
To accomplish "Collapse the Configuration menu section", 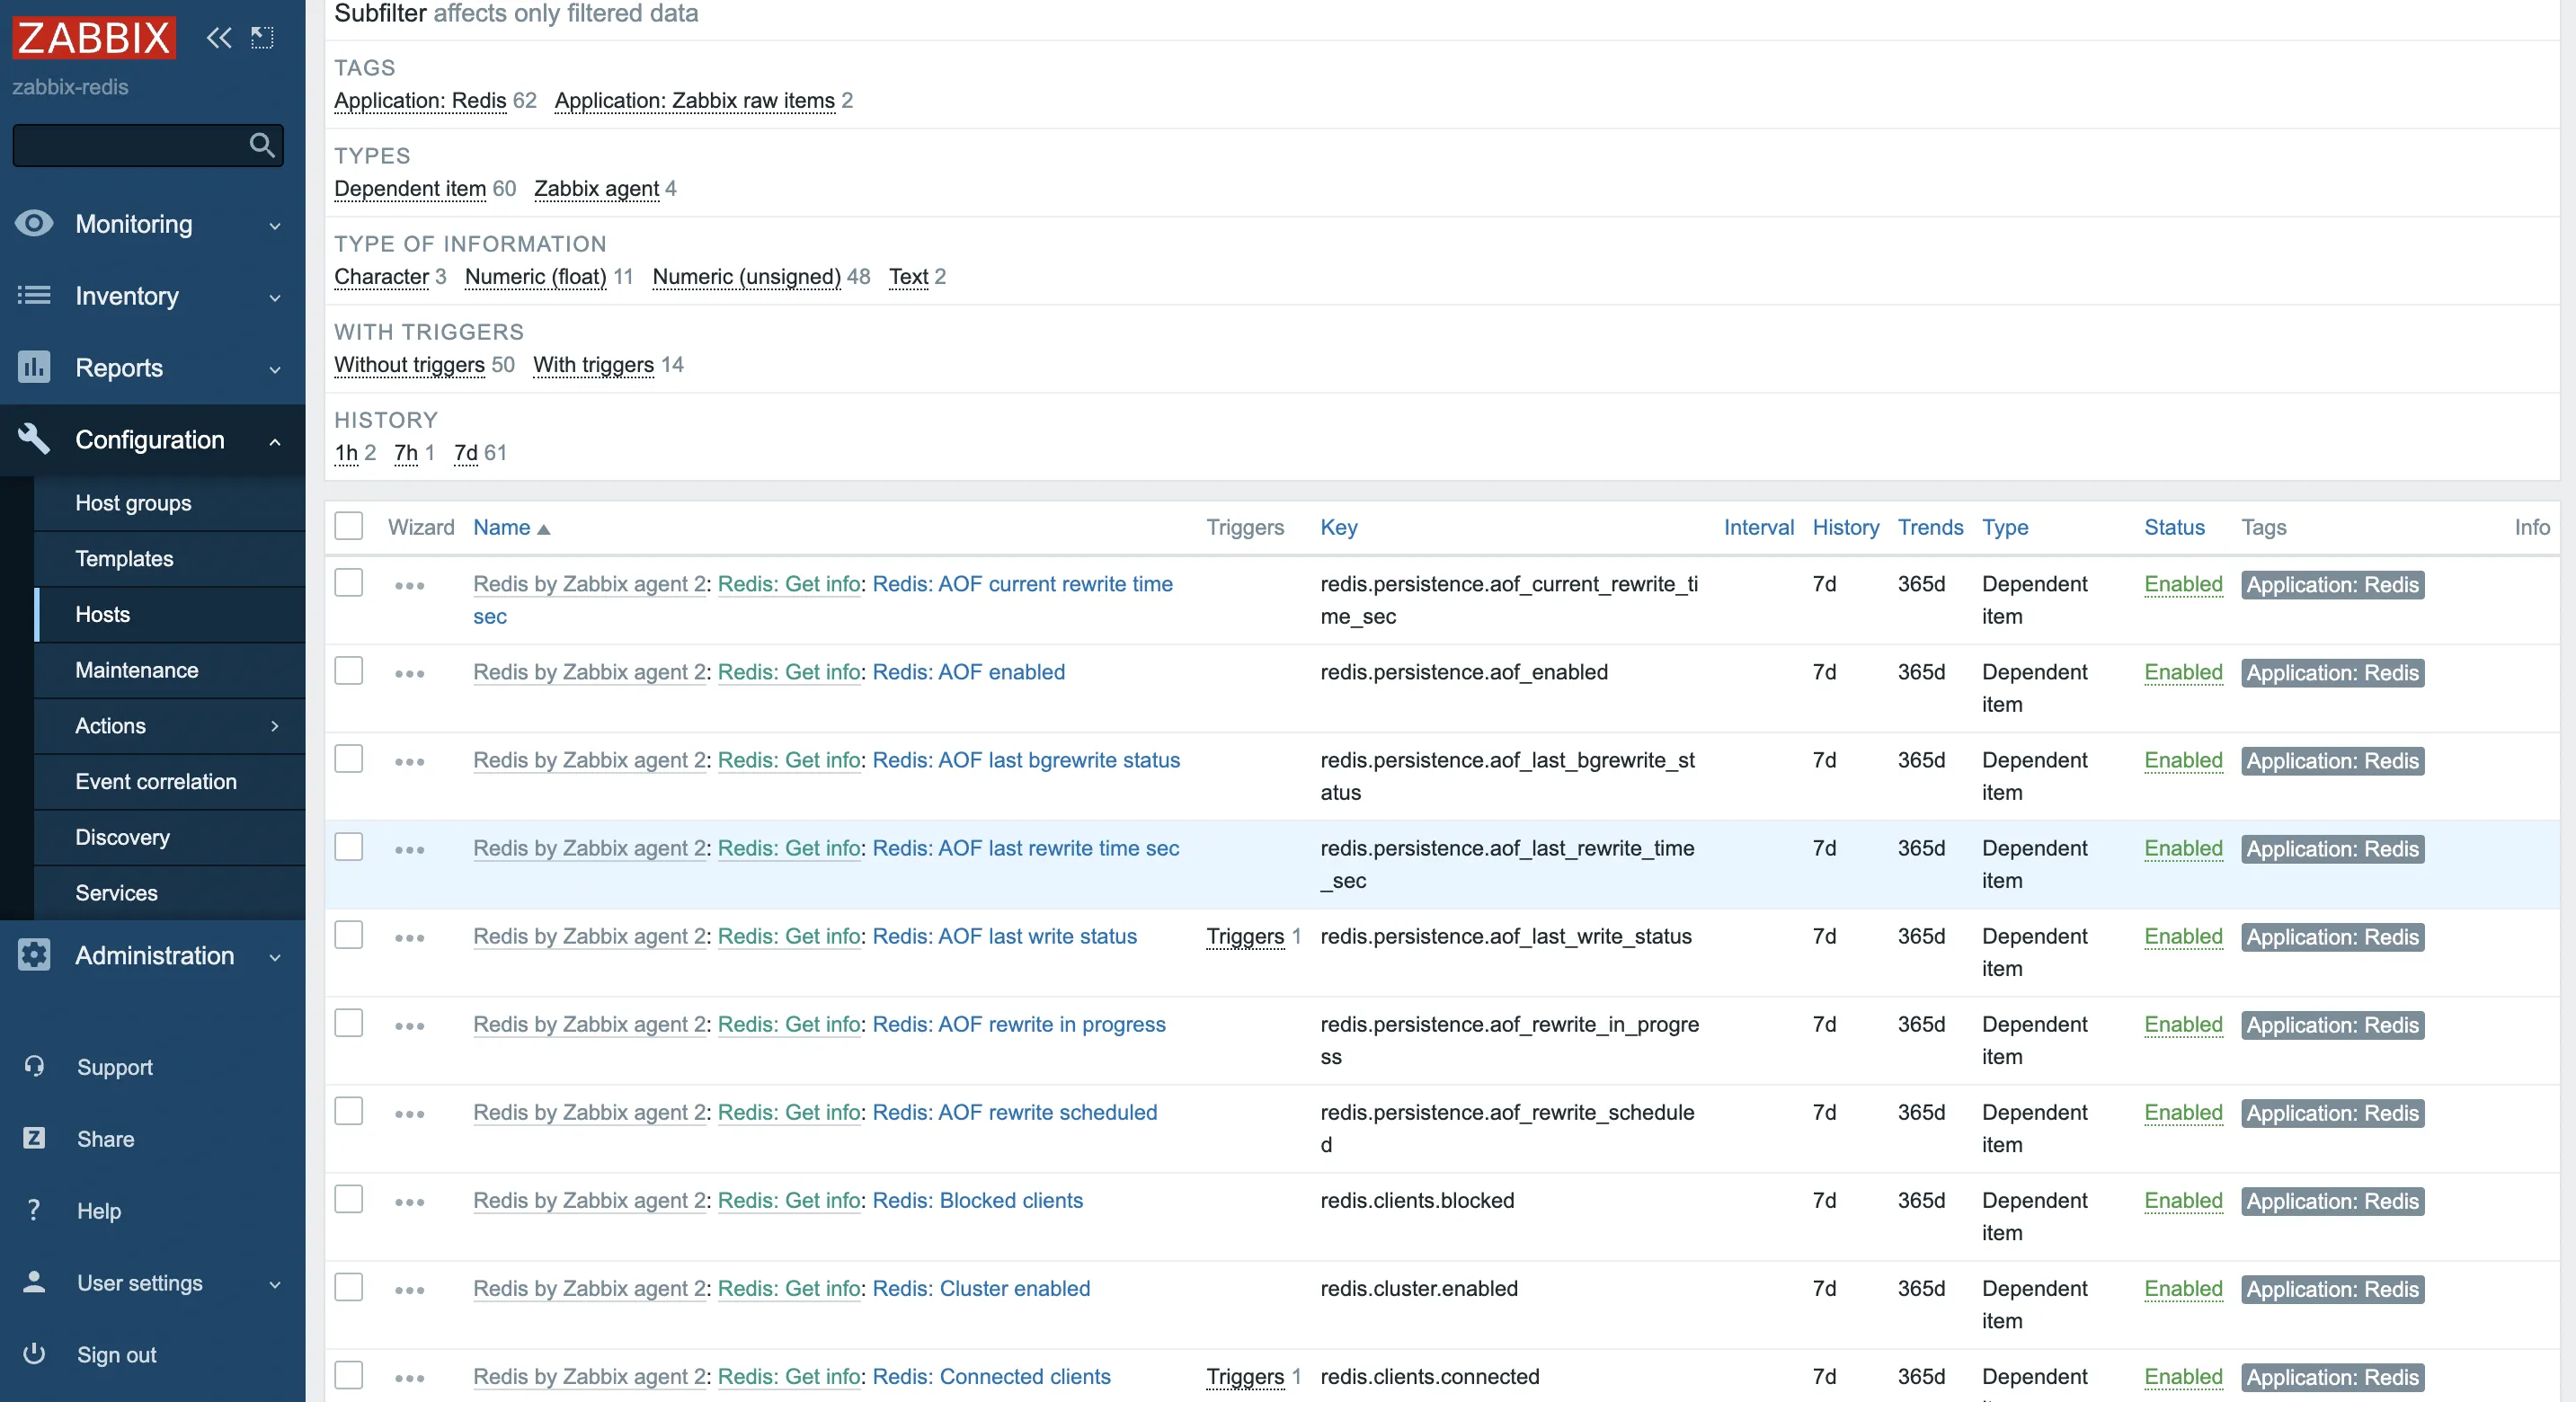I will (152, 440).
